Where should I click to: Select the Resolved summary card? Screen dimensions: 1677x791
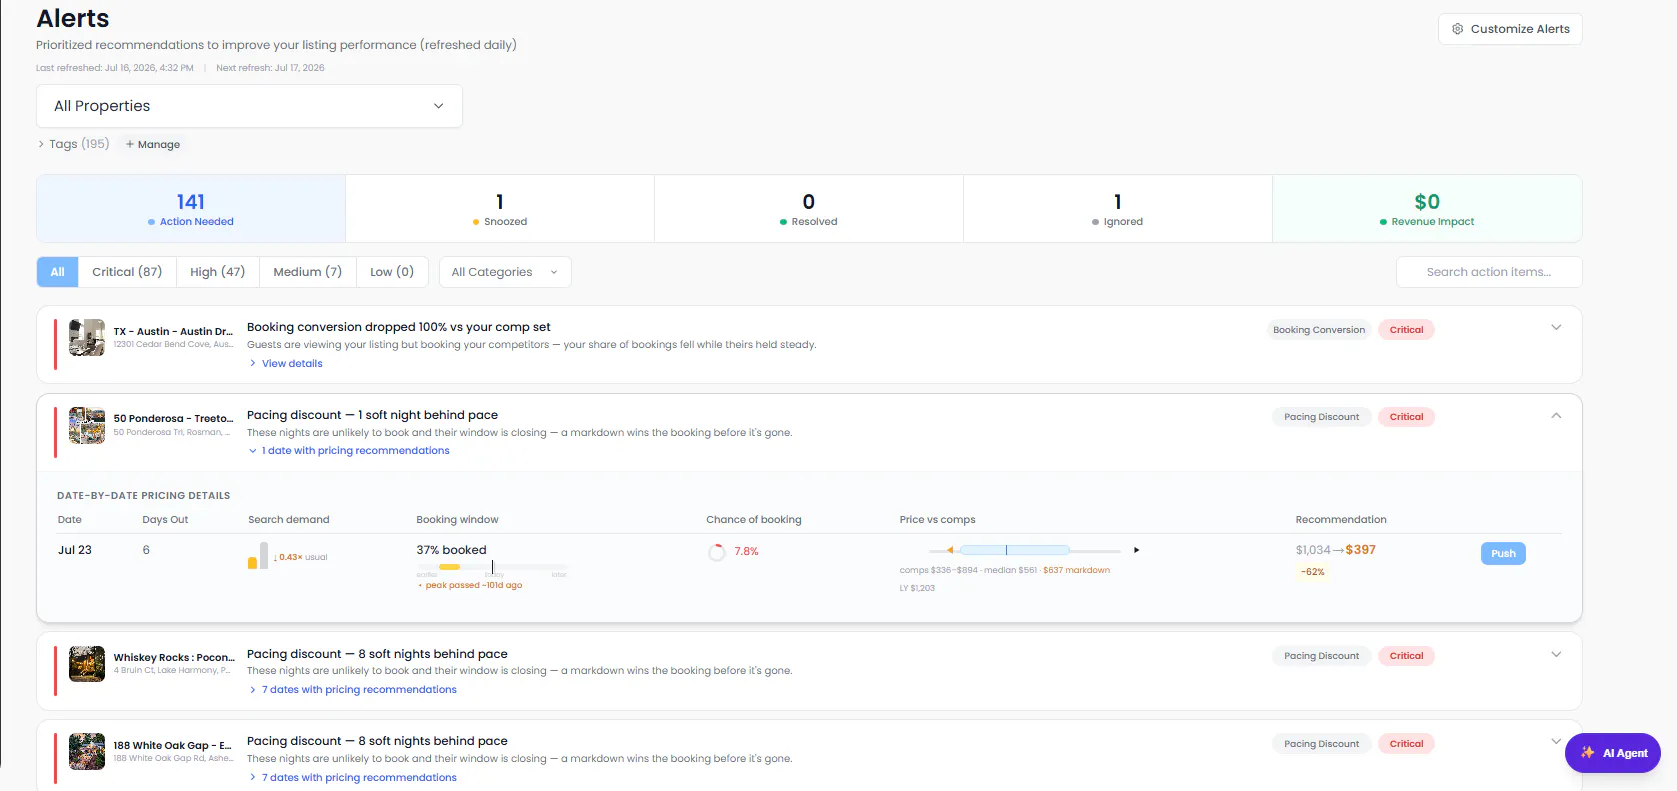pyautogui.click(x=809, y=209)
